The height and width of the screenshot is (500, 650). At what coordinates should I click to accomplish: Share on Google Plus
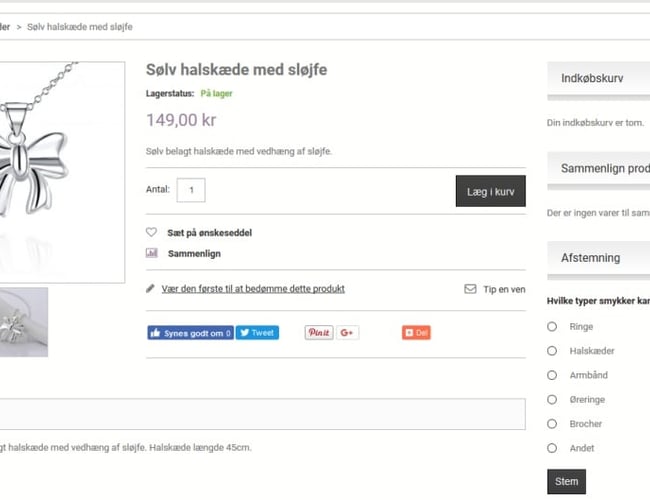[347, 333]
